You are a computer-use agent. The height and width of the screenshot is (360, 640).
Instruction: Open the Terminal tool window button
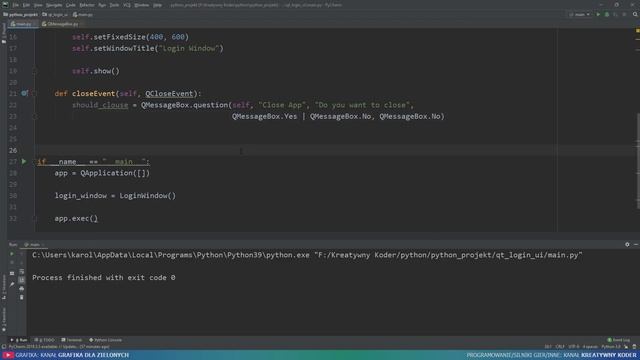click(72, 340)
